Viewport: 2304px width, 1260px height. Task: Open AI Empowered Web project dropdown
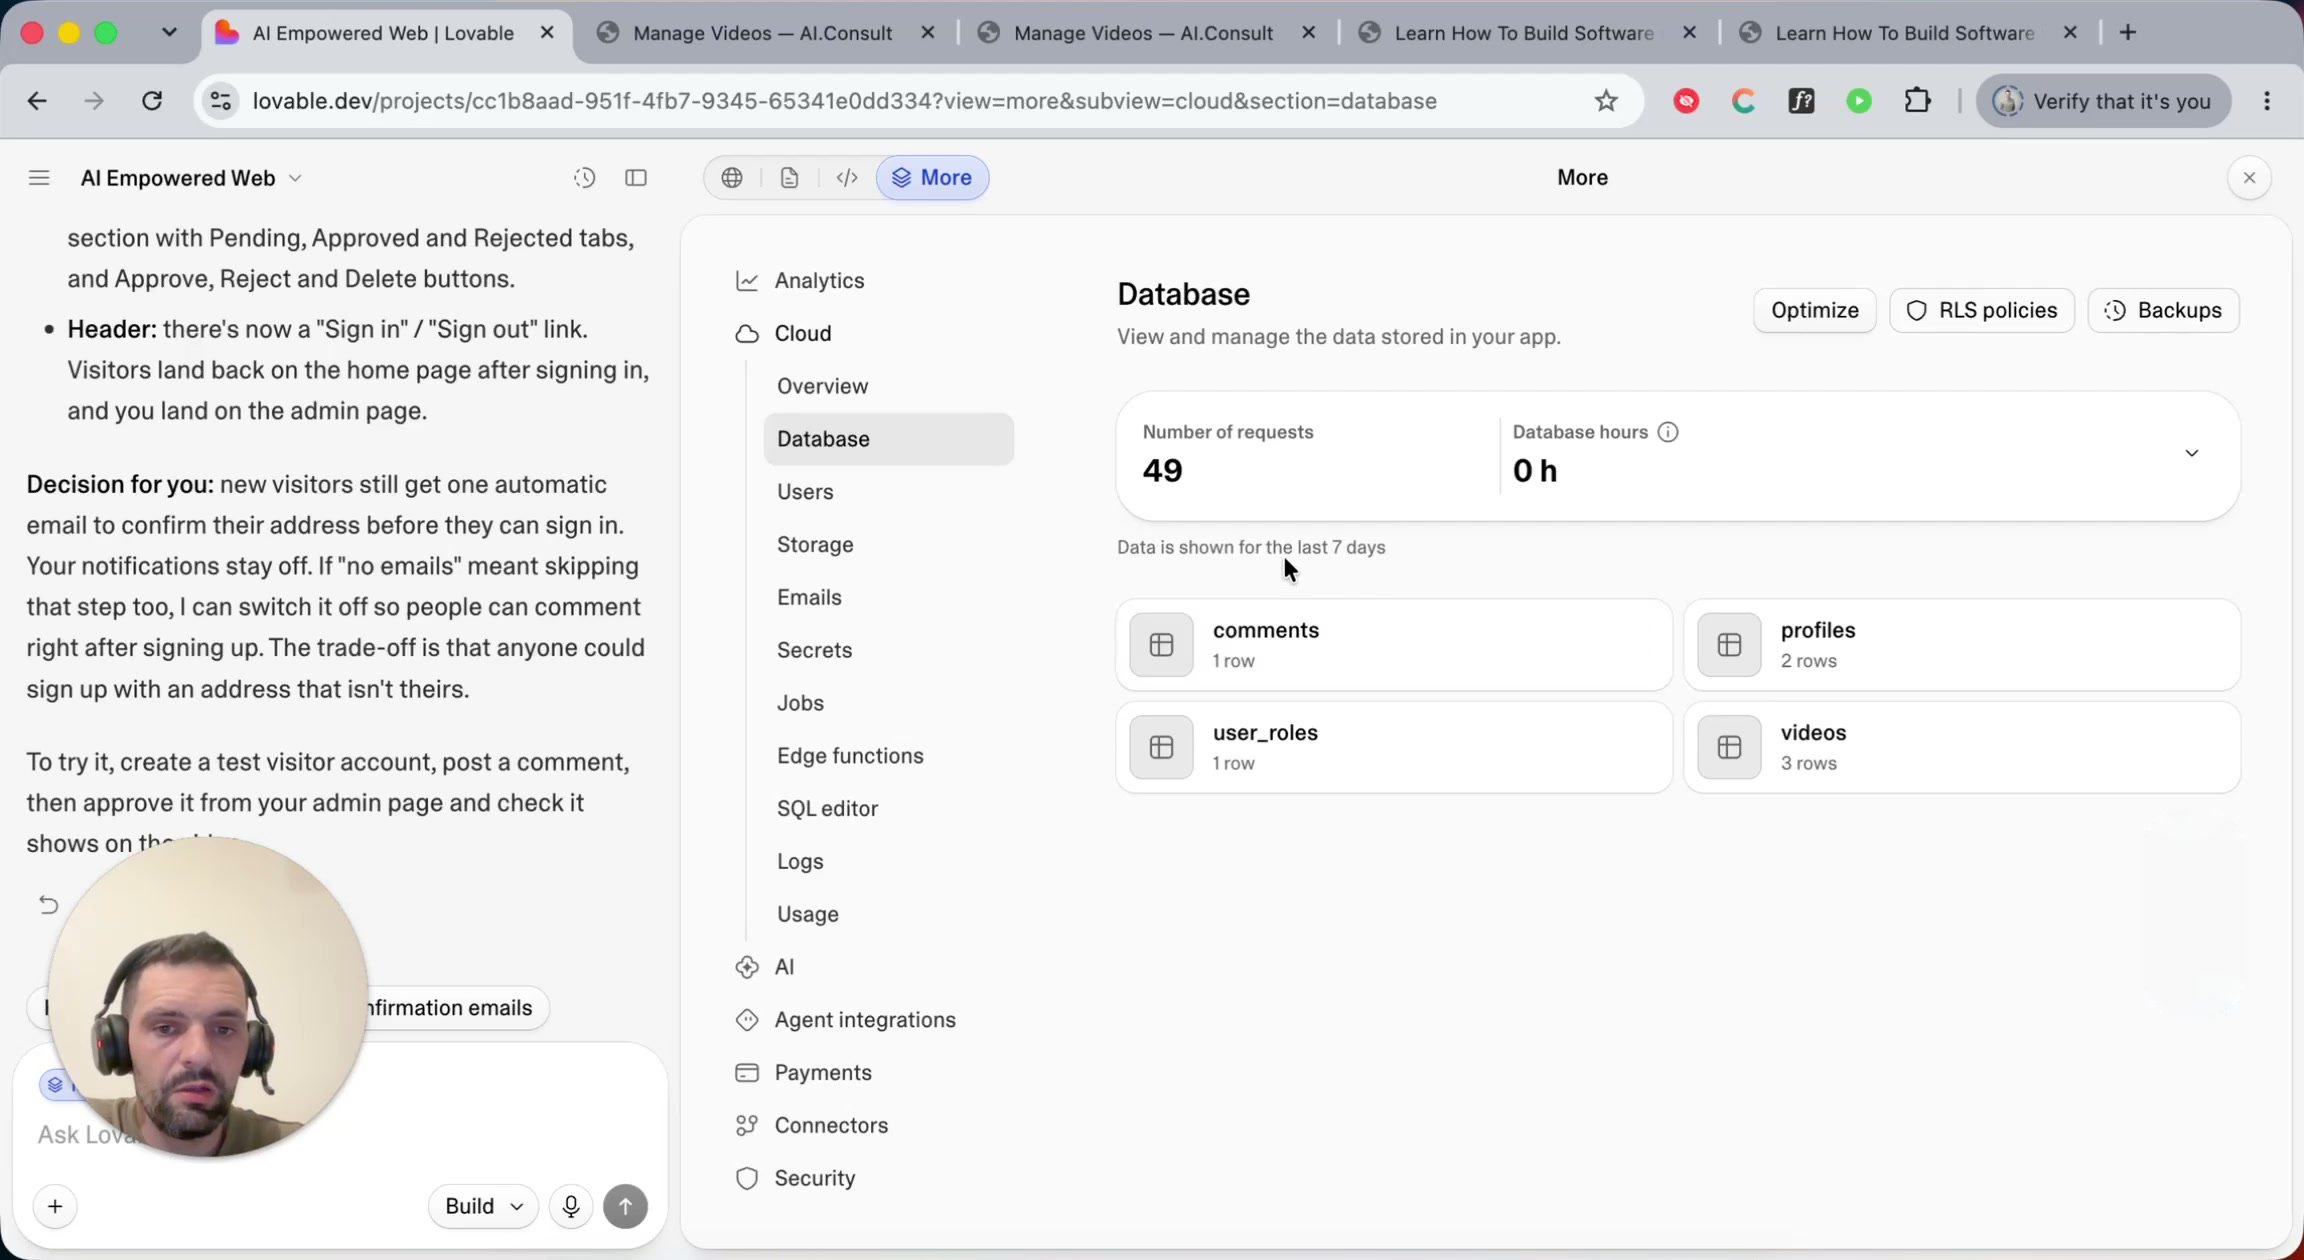(x=191, y=178)
